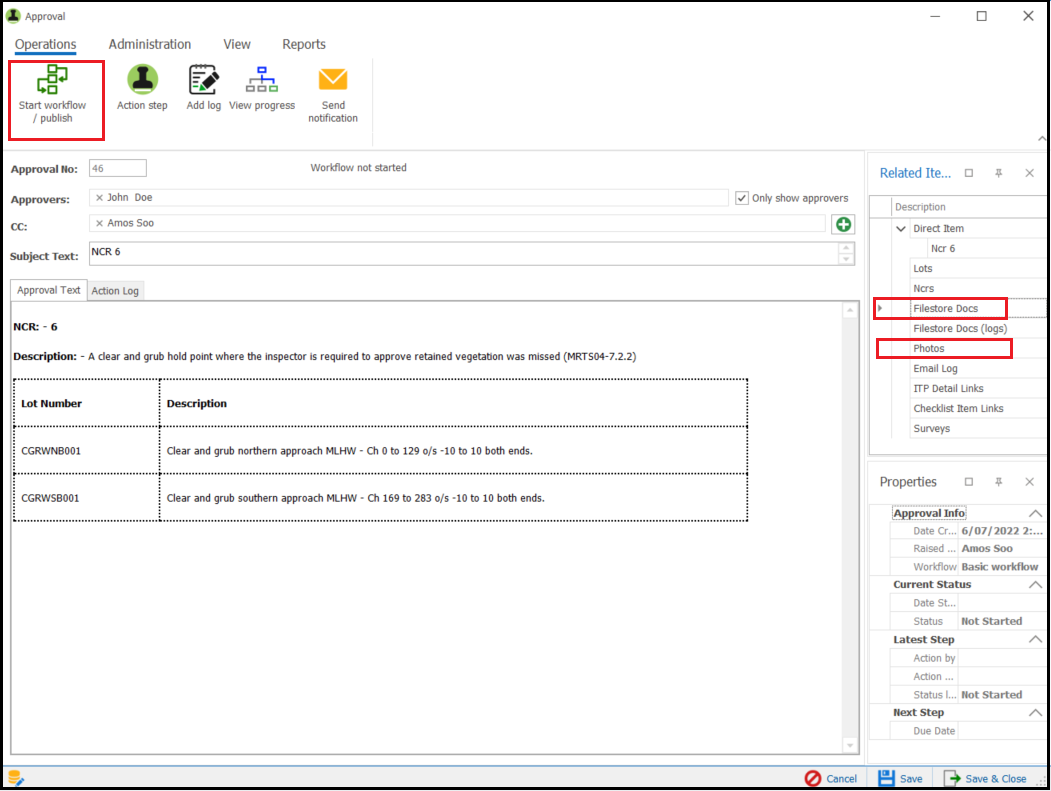Collapse the Latest Step section
The width and height of the screenshot is (1051, 791).
click(1035, 640)
